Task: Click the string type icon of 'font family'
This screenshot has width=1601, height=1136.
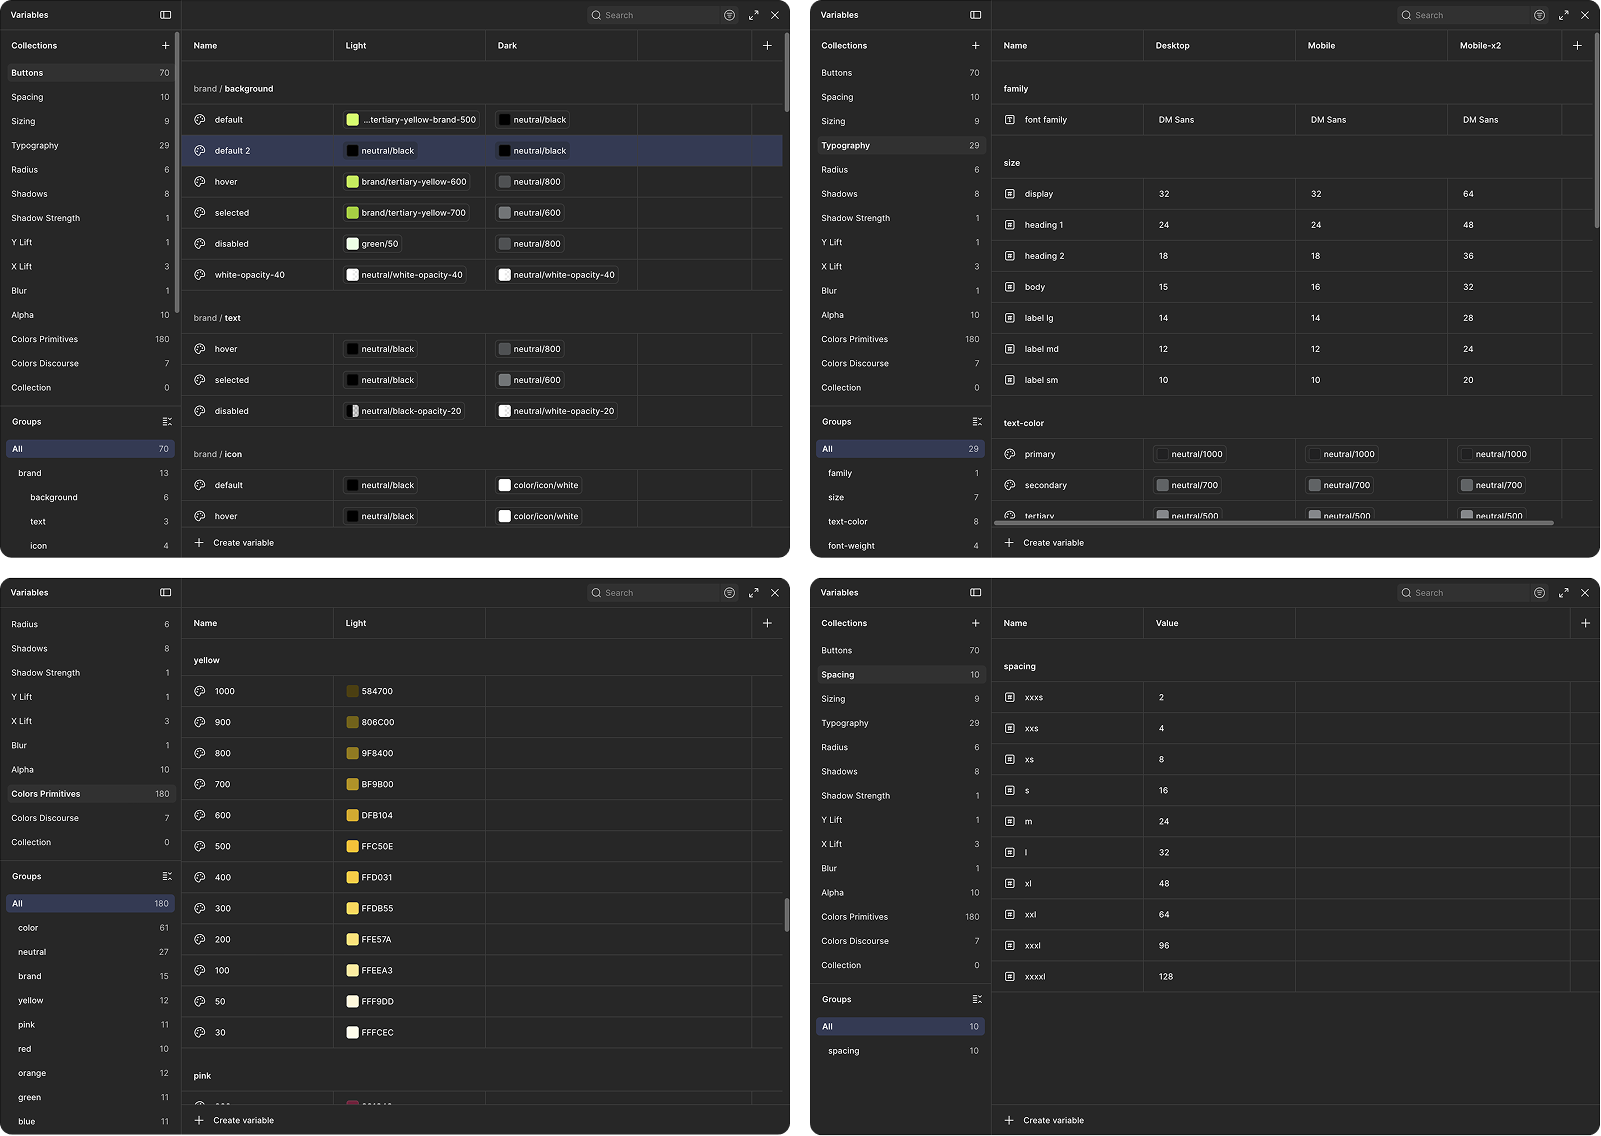Action: pyautogui.click(x=1010, y=120)
